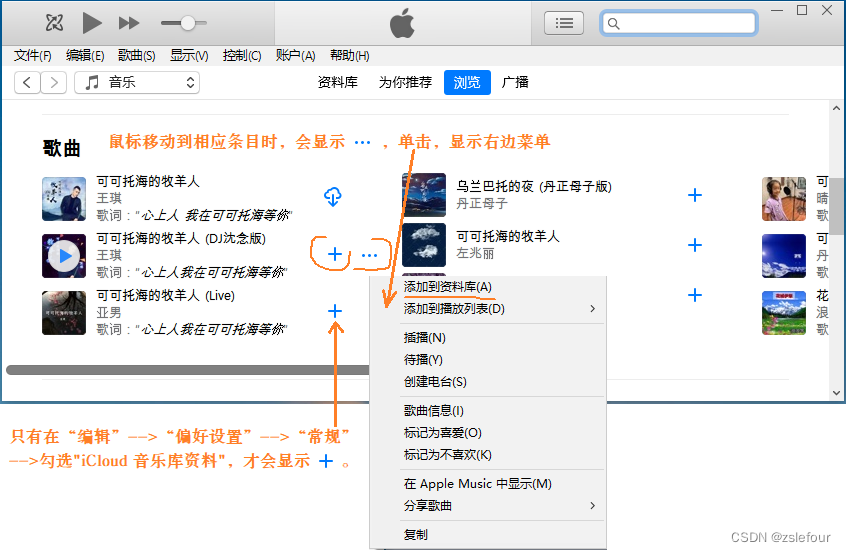The image size is (846, 552).
Task: Skip to next track with fast-forward button
Action: coord(129,23)
